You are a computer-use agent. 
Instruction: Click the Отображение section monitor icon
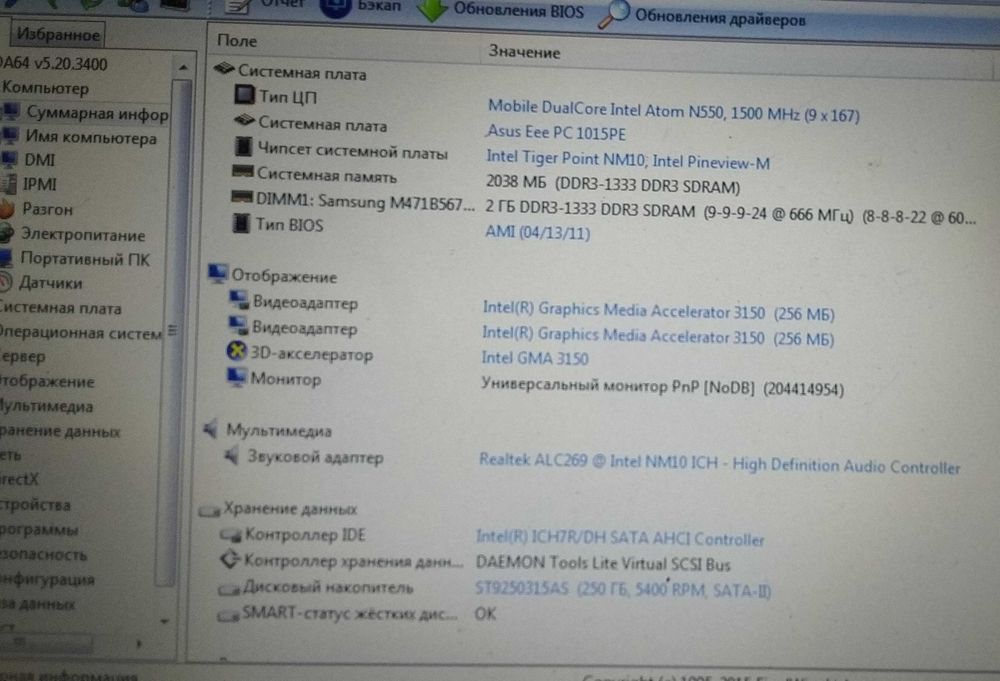click(217, 273)
